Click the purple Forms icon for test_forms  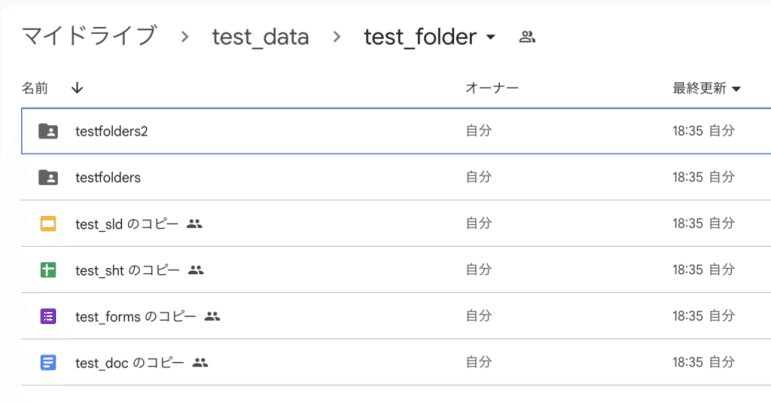pyautogui.click(x=48, y=316)
